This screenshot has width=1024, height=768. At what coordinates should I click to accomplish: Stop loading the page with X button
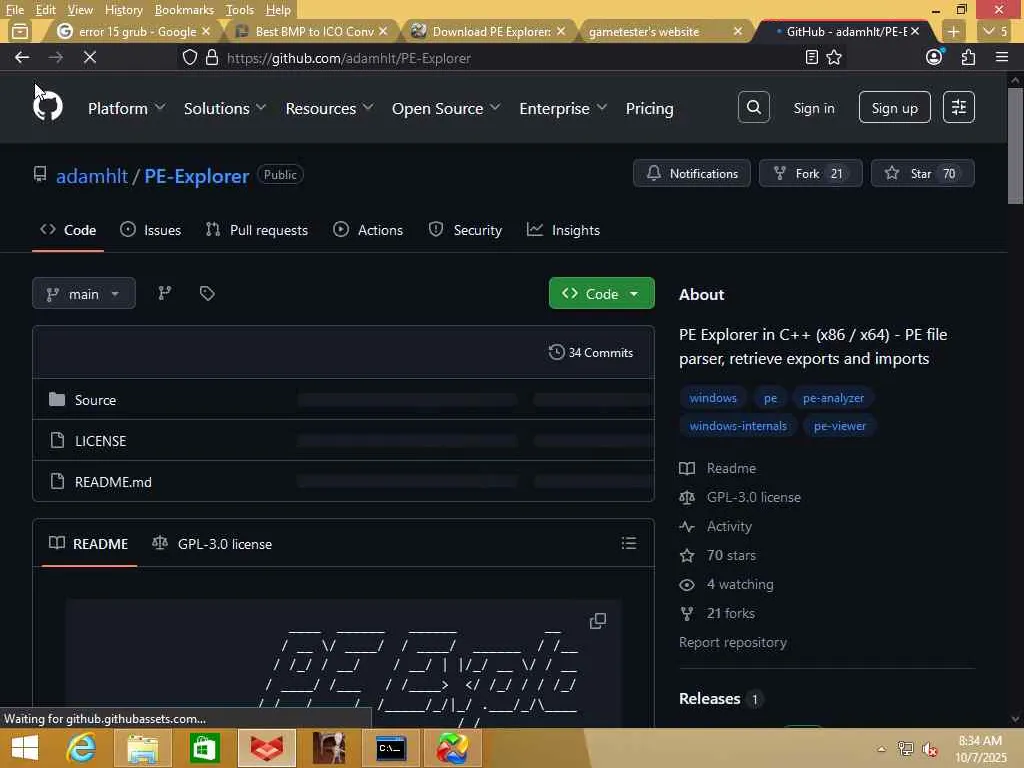[x=90, y=57]
